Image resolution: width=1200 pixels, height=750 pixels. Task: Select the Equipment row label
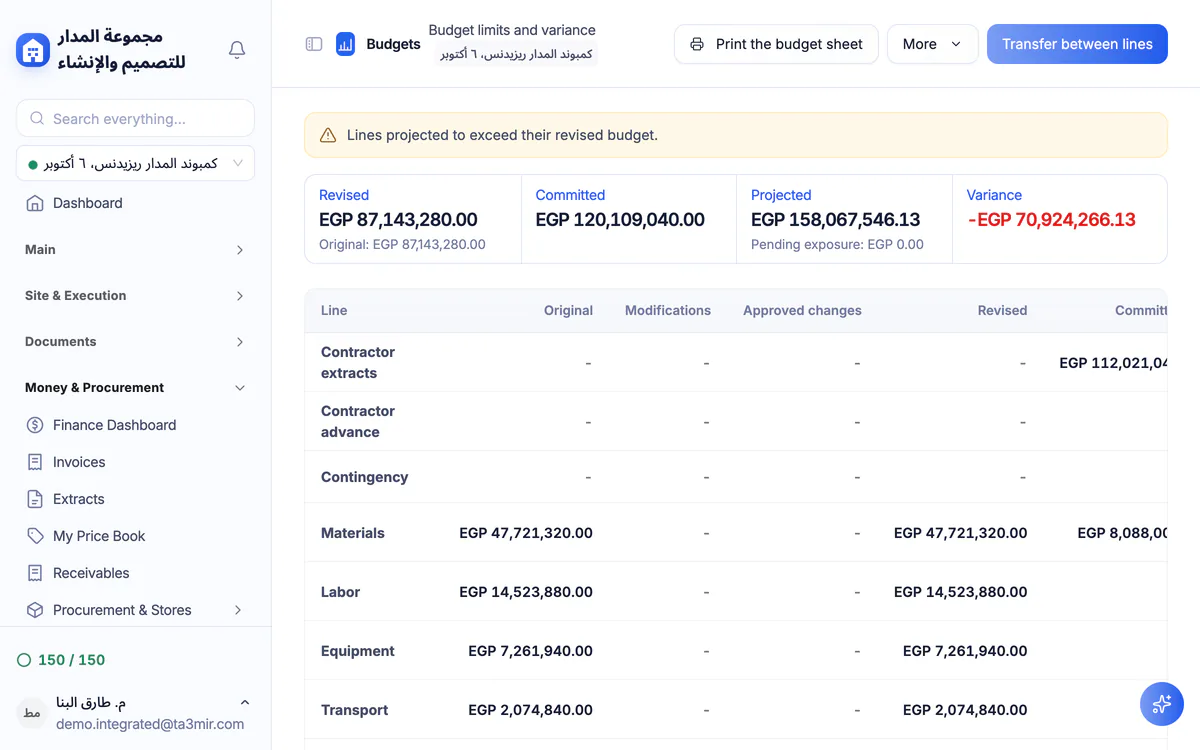(358, 651)
